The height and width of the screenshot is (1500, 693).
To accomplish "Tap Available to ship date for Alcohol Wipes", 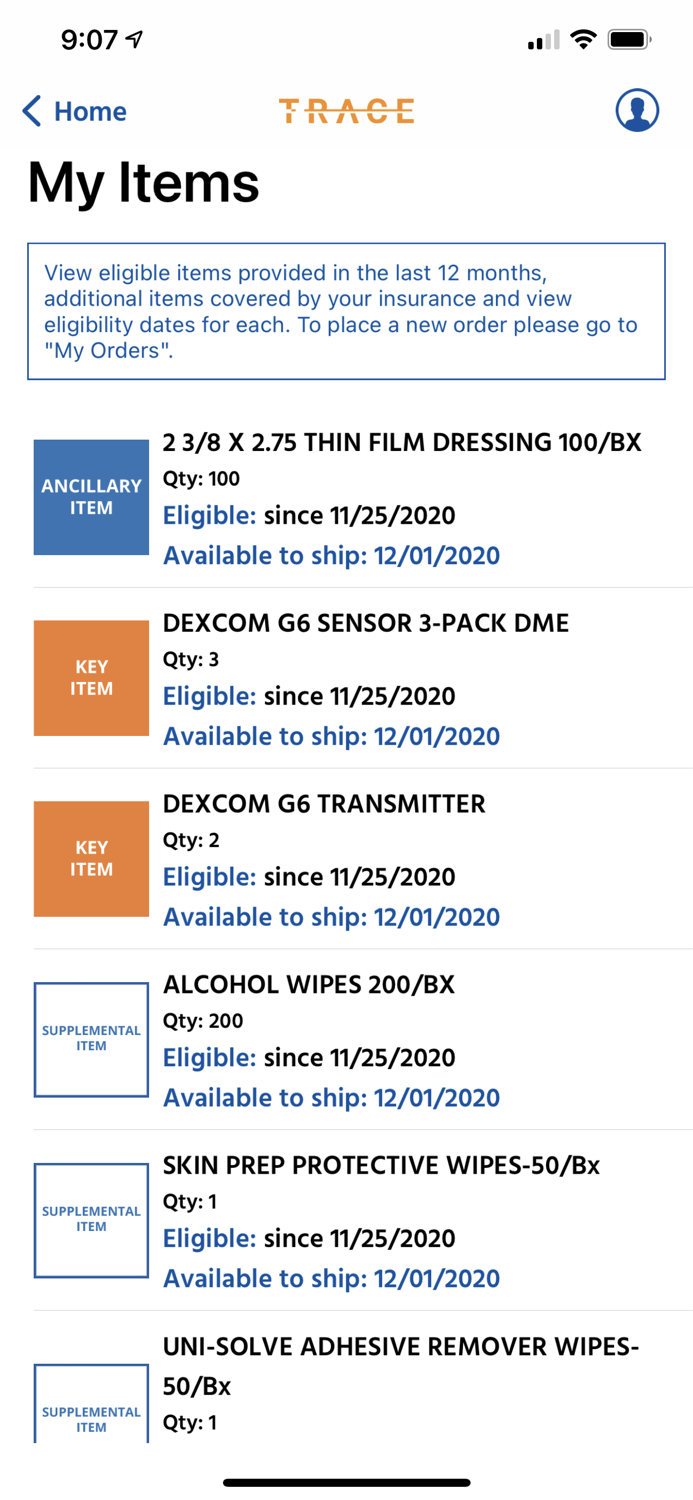I will [x=331, y=1098].
